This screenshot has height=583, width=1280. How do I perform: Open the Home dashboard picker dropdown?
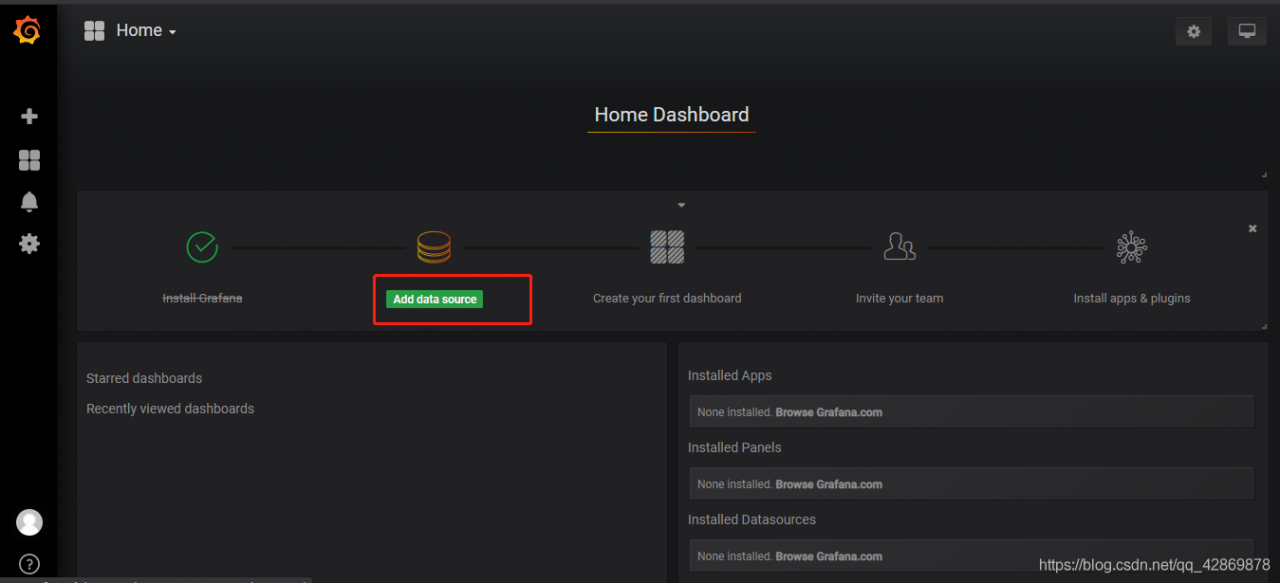pos(146,31)
